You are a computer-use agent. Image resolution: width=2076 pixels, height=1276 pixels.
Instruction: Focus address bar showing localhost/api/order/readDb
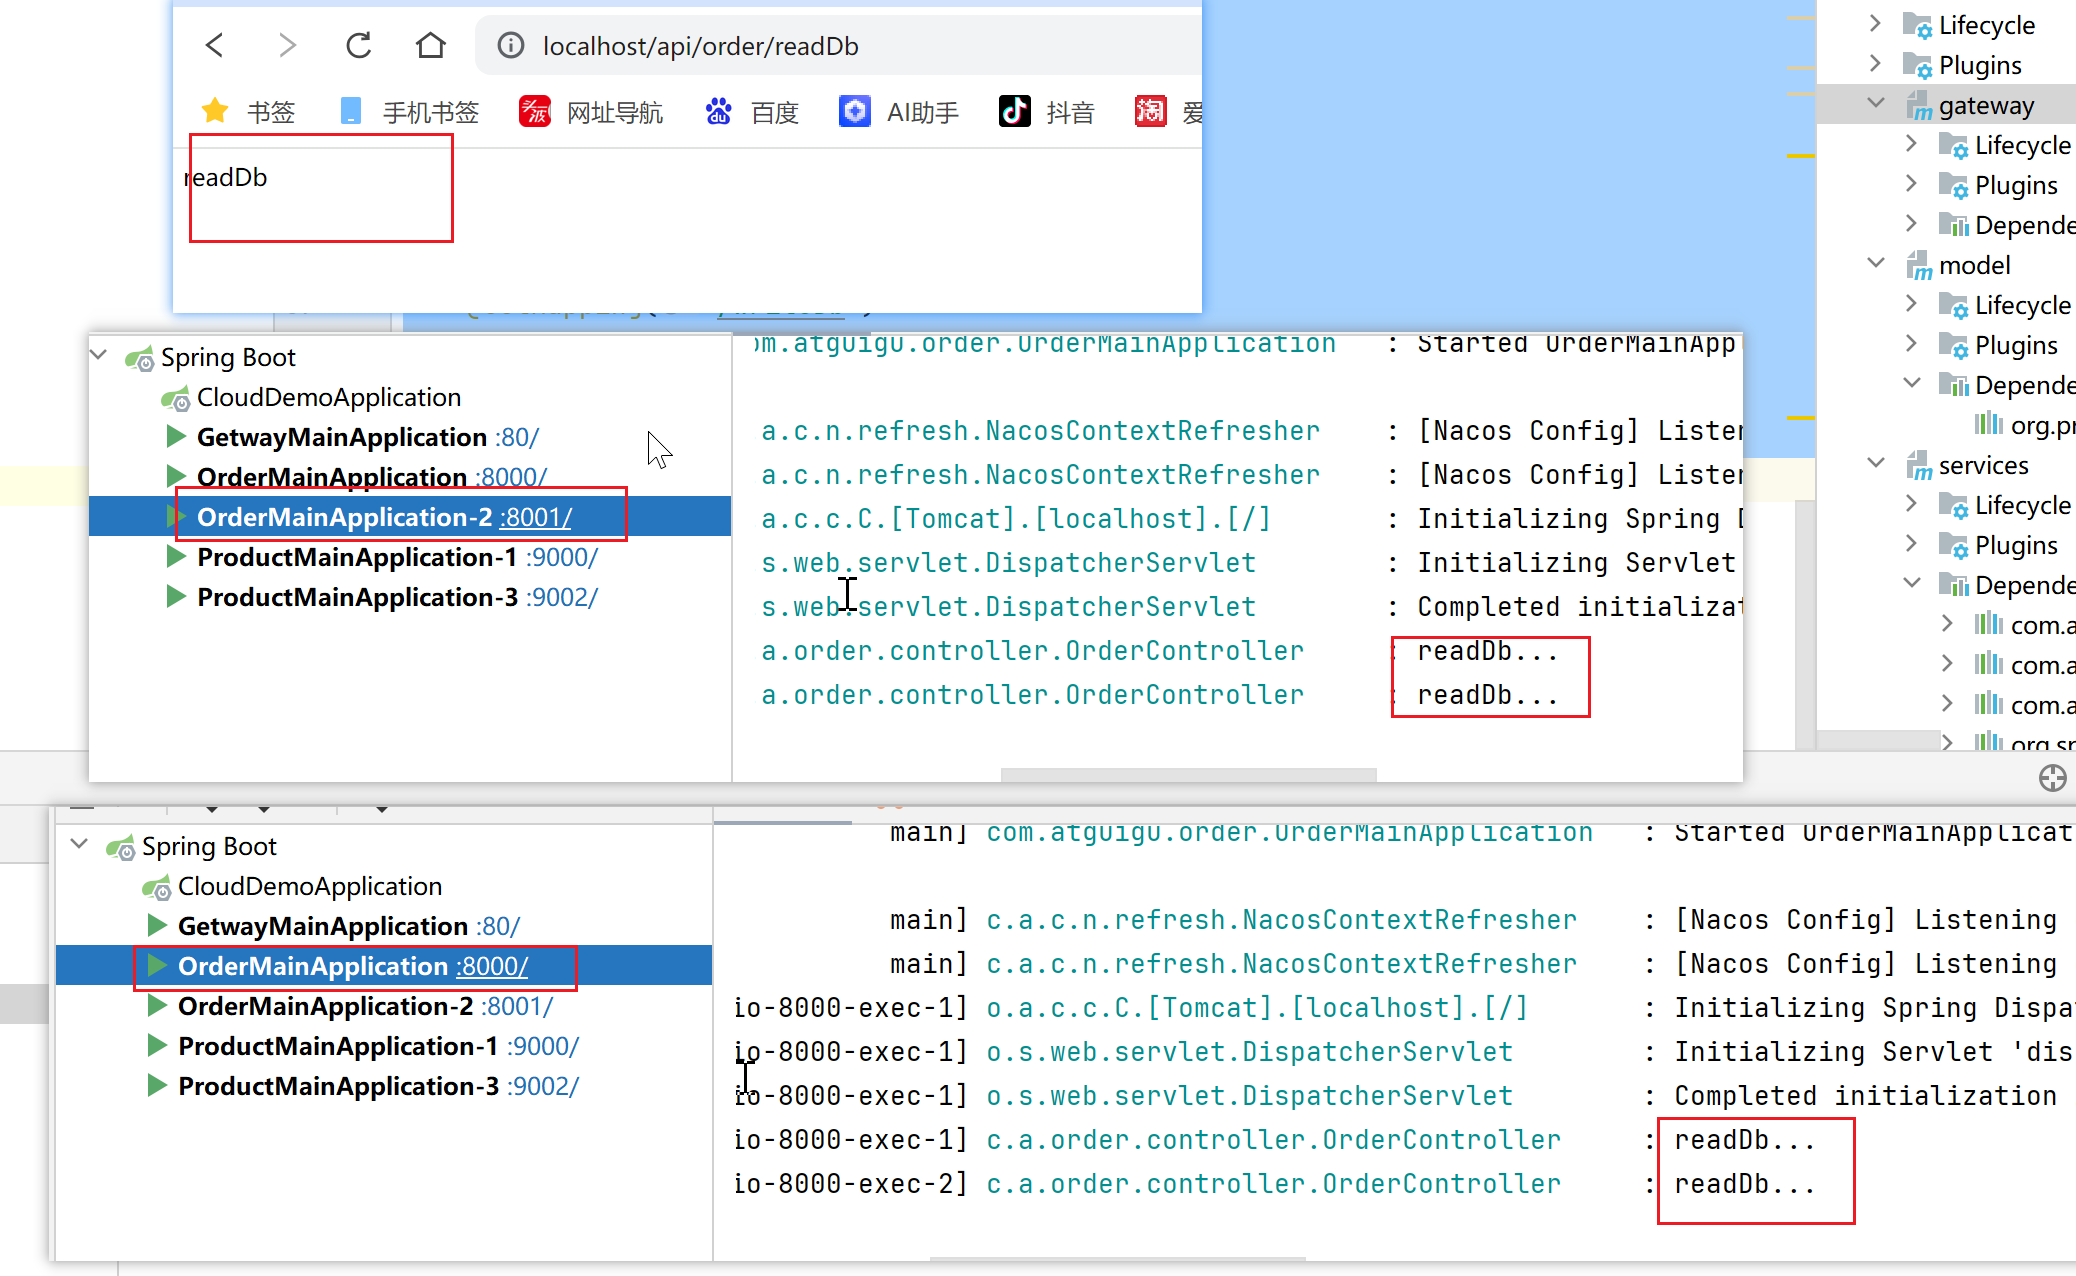[840, 46]
